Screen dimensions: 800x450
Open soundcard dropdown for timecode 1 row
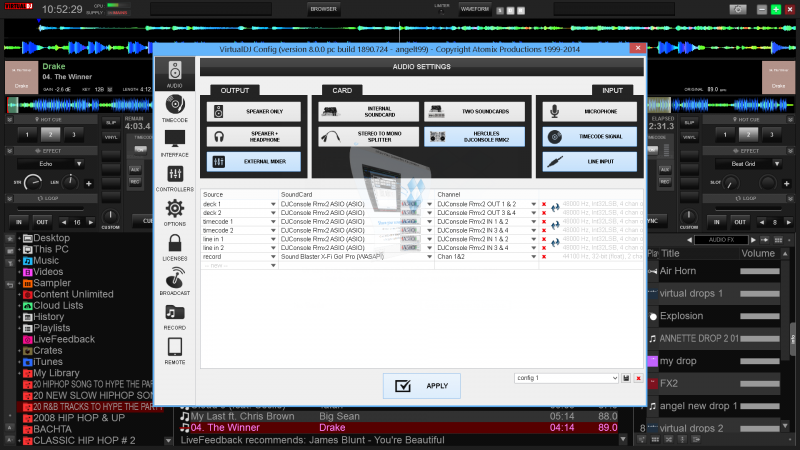coord(429,222)
